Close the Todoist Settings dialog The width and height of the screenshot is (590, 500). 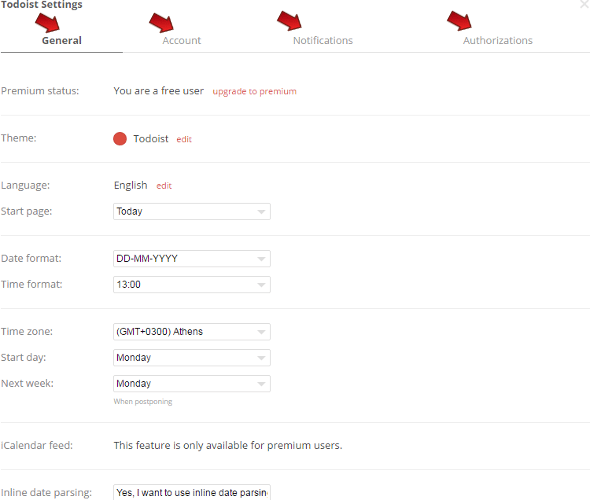585,5
